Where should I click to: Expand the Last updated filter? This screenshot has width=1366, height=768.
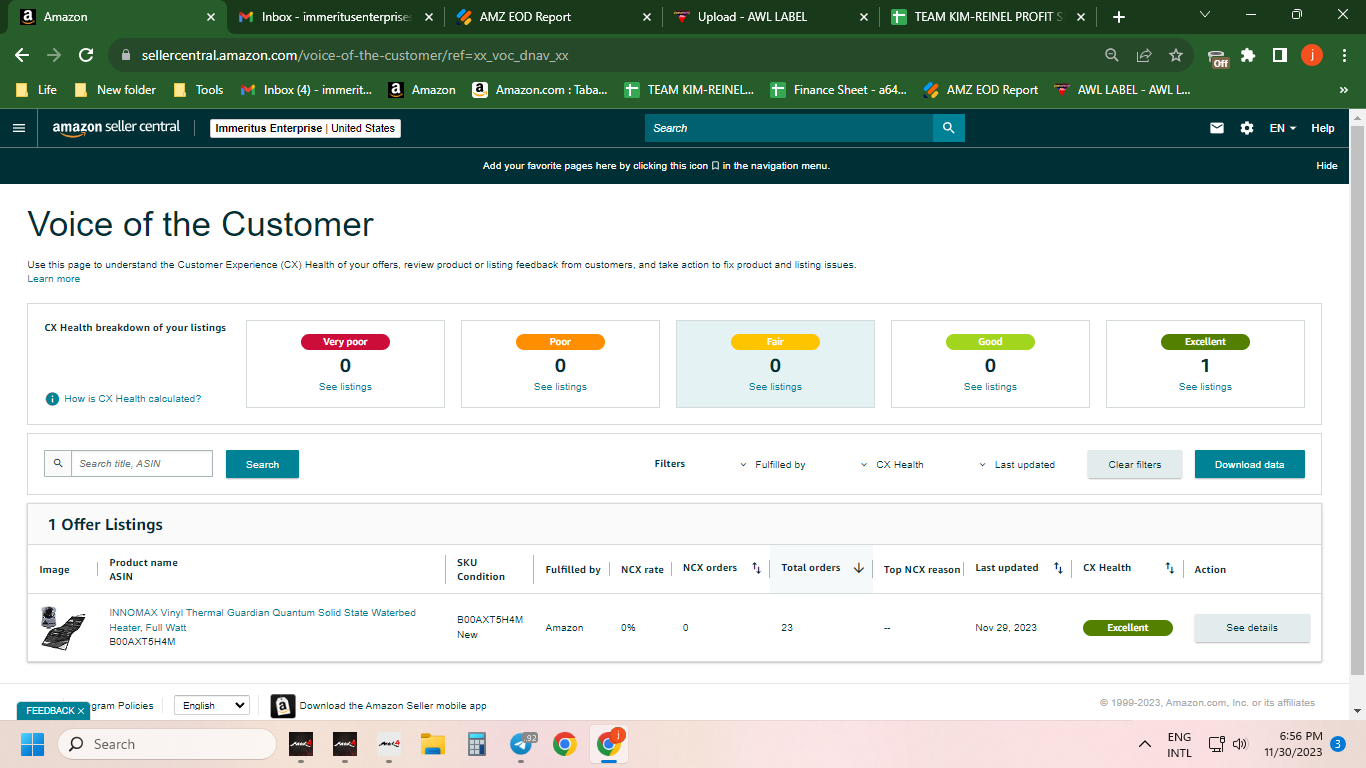(x=1017, y=465)
